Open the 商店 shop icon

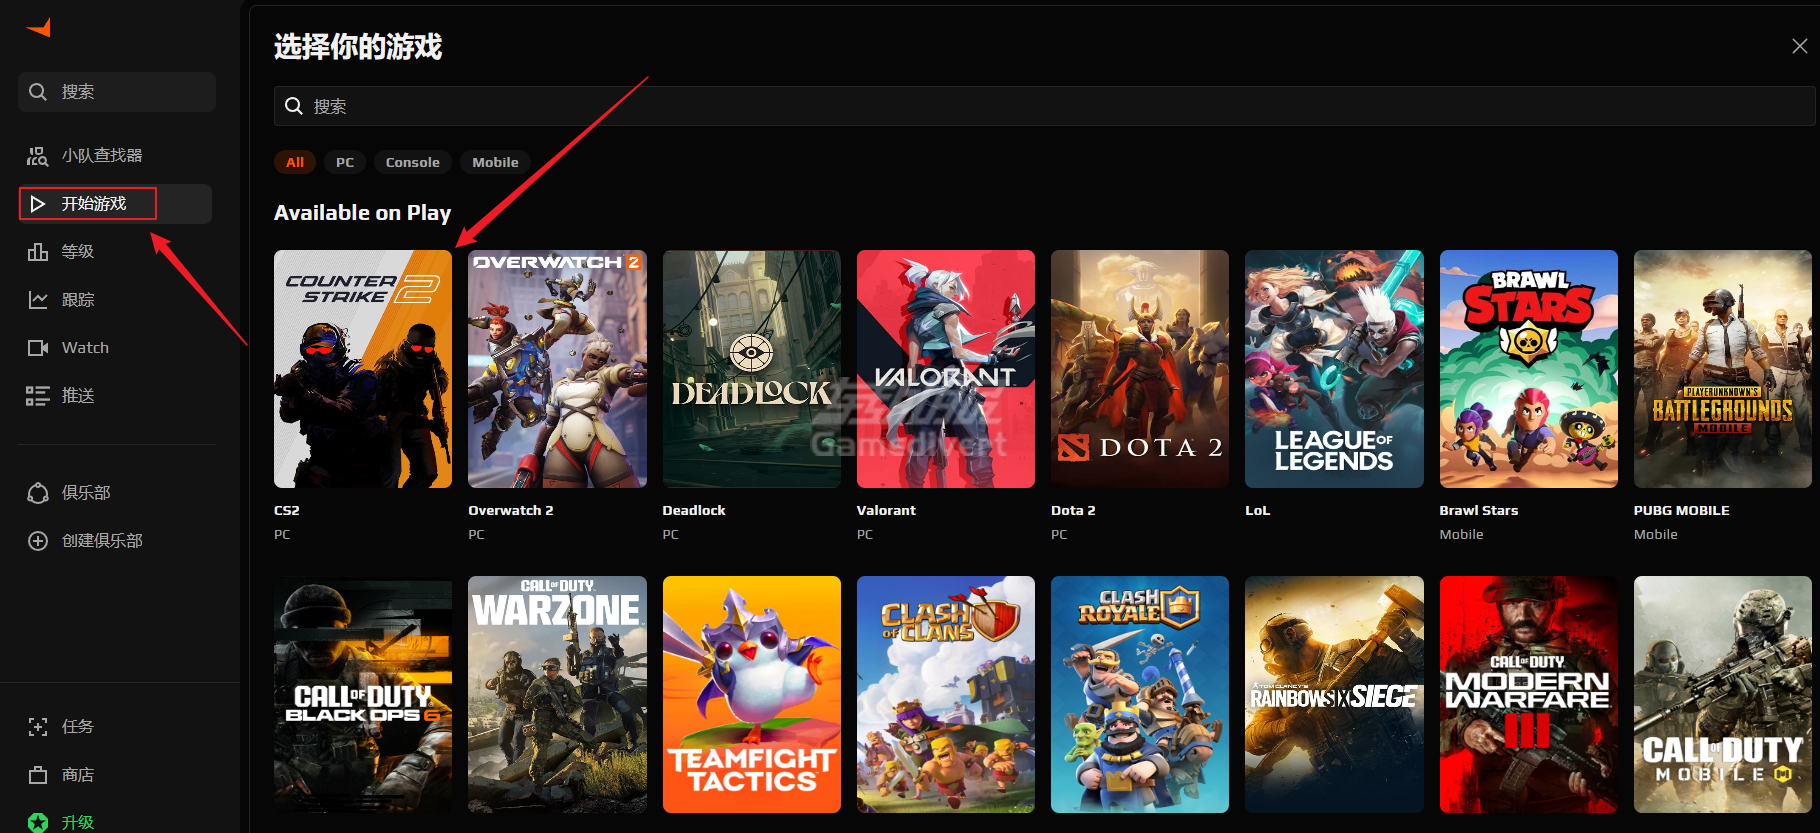click(x=38, y=775)
